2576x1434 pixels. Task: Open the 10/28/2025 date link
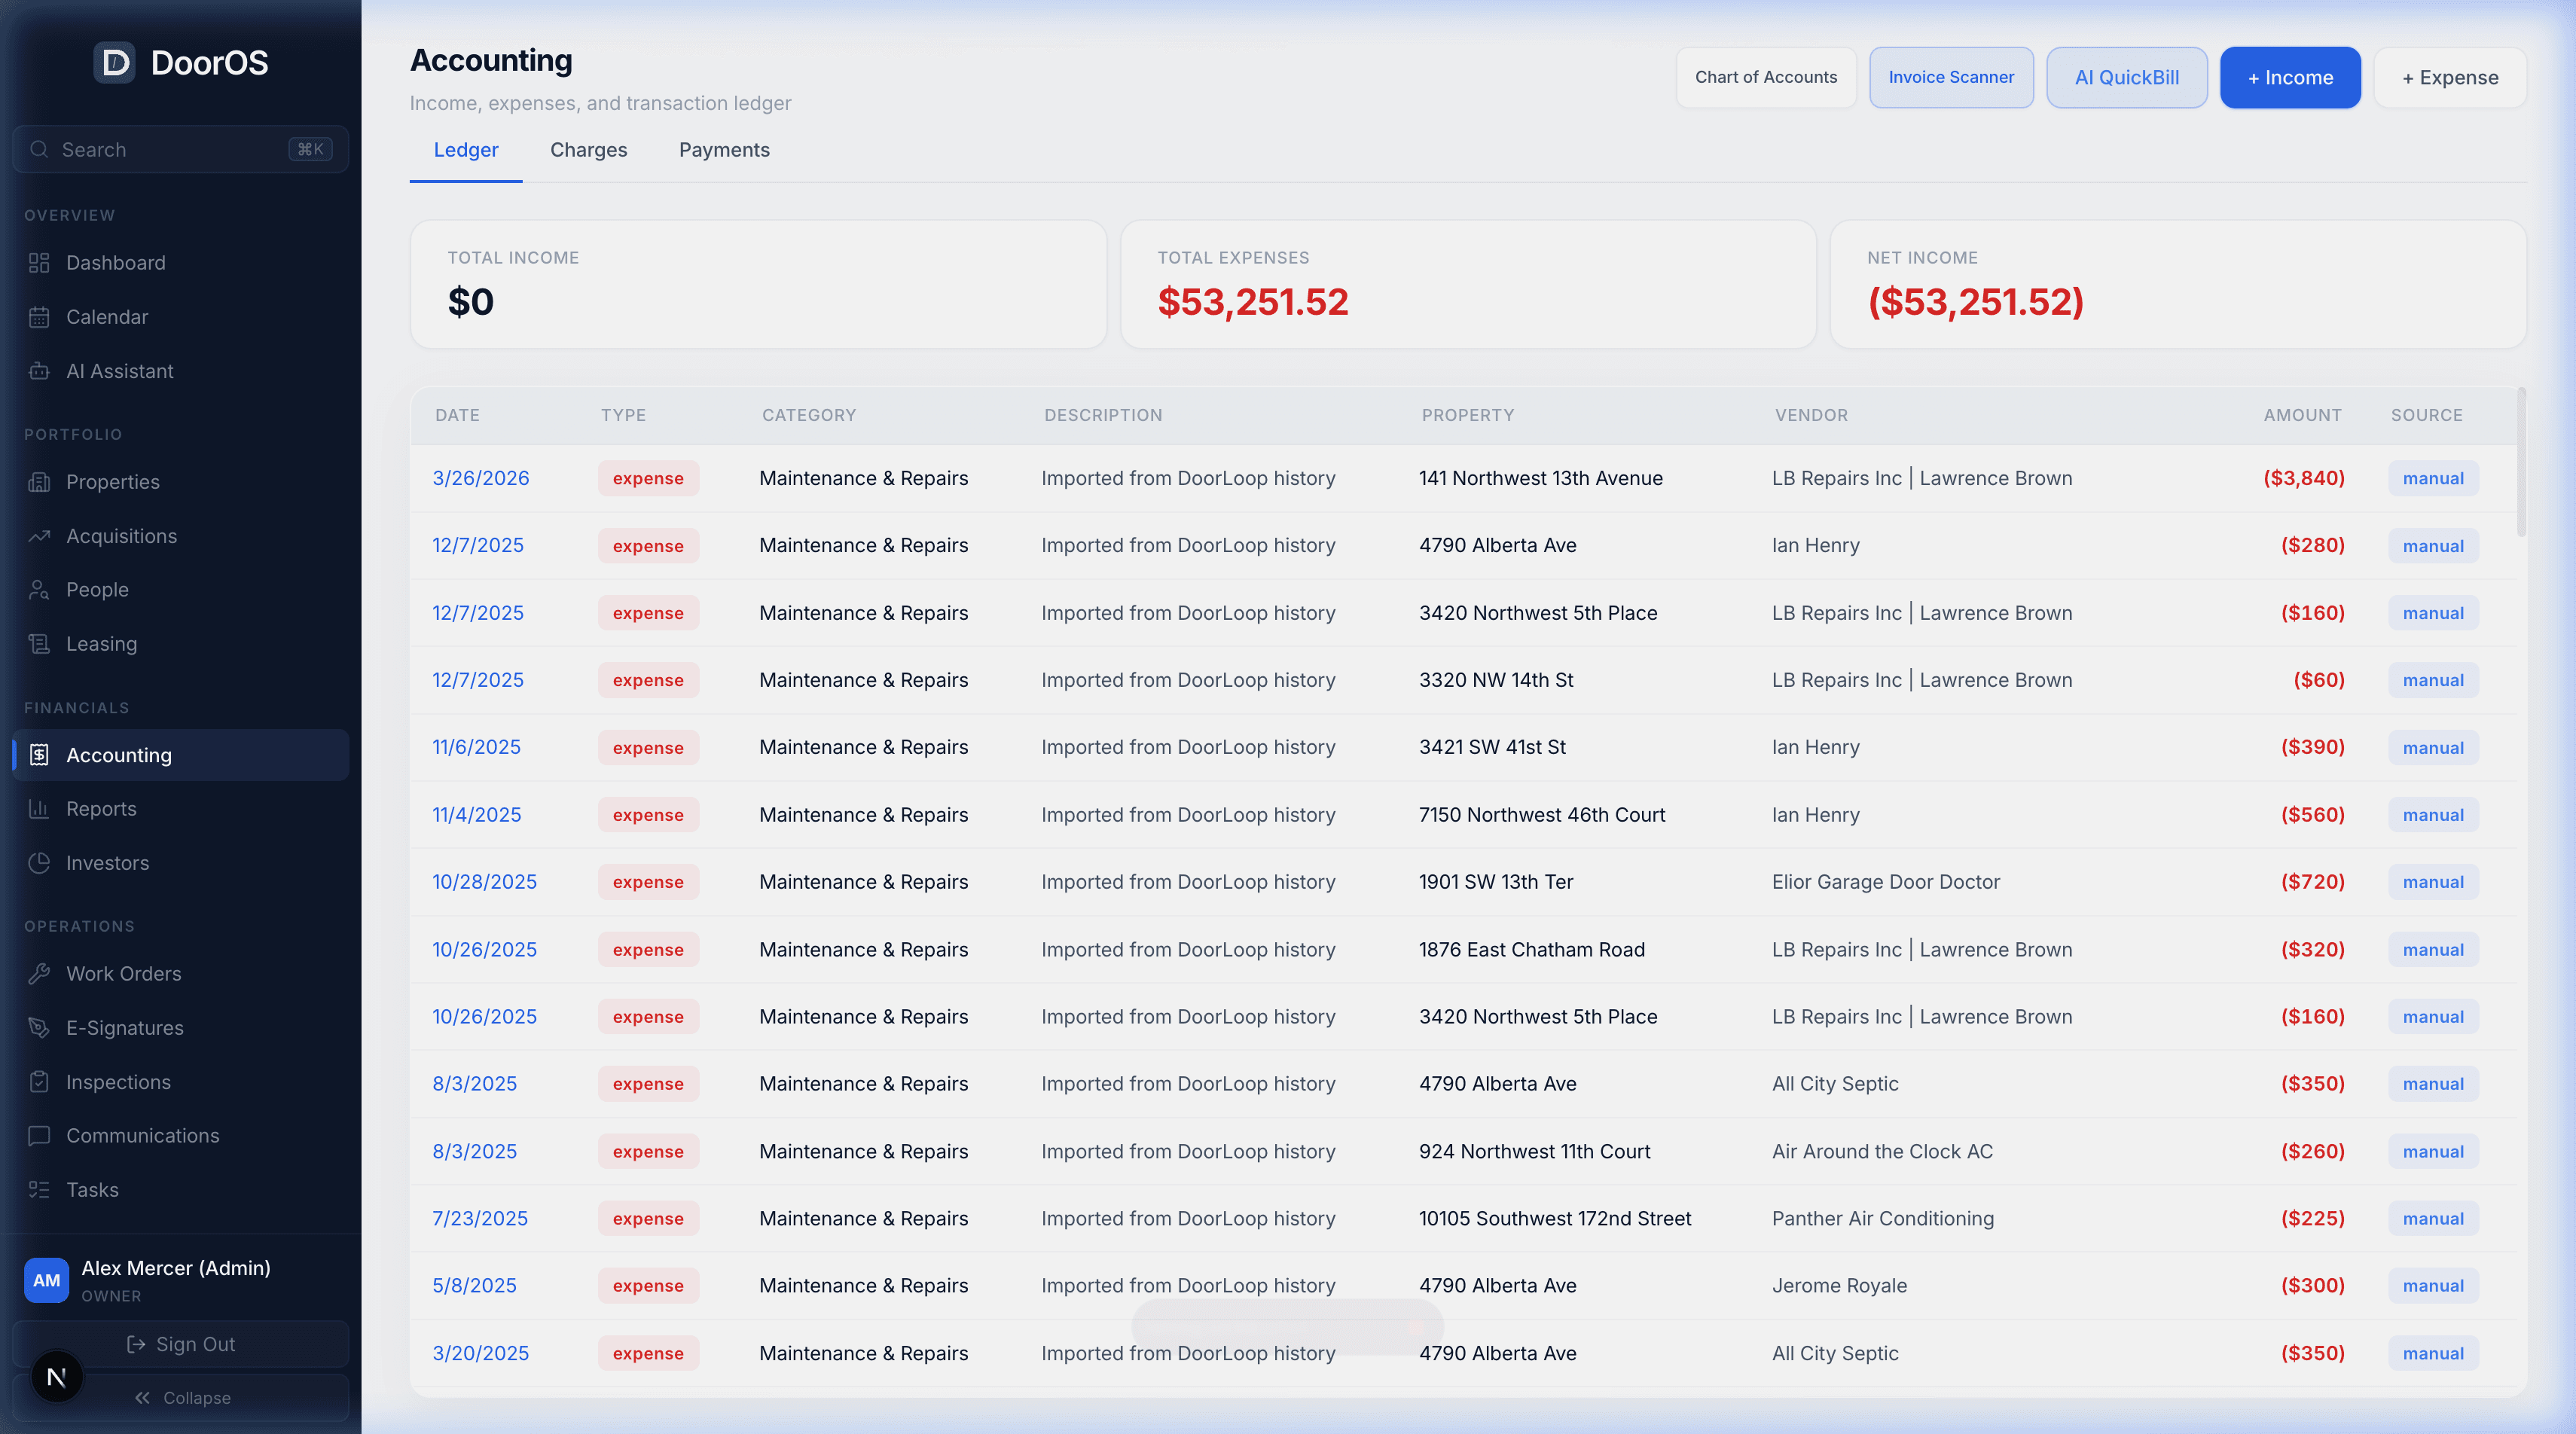point(484,882)
